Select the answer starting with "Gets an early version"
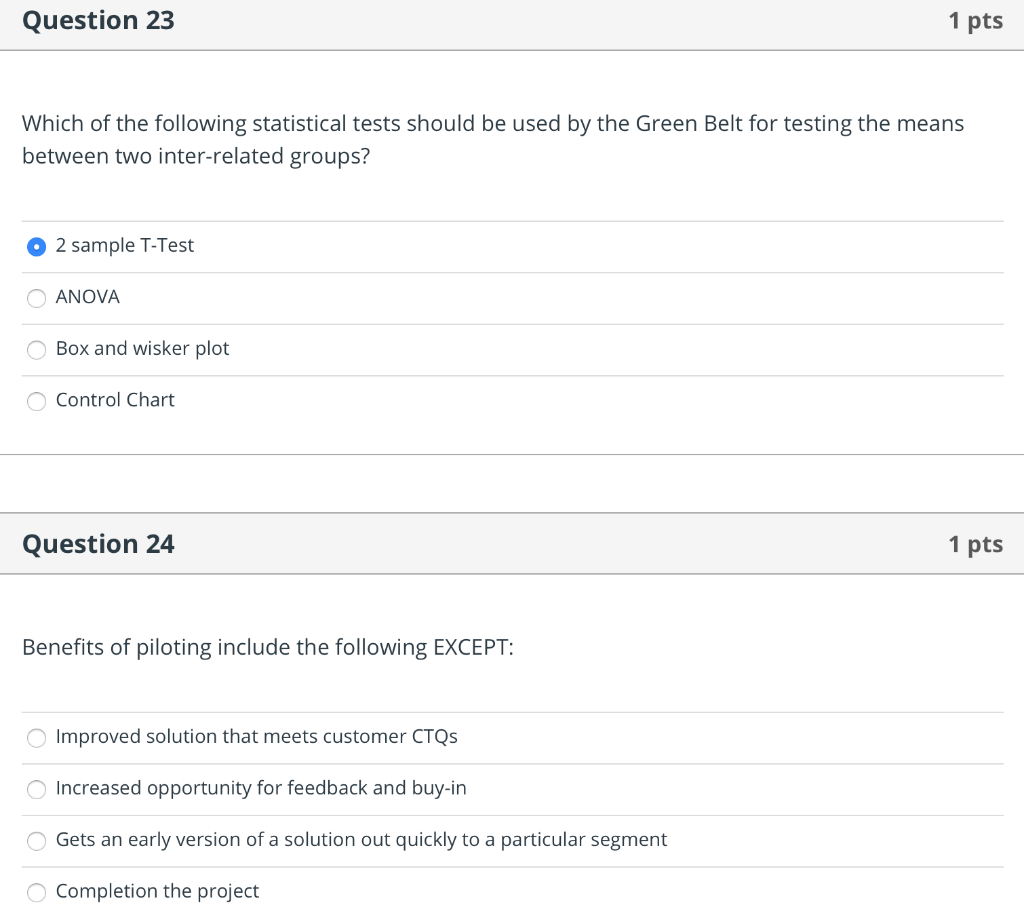 (x=36, y=841)
